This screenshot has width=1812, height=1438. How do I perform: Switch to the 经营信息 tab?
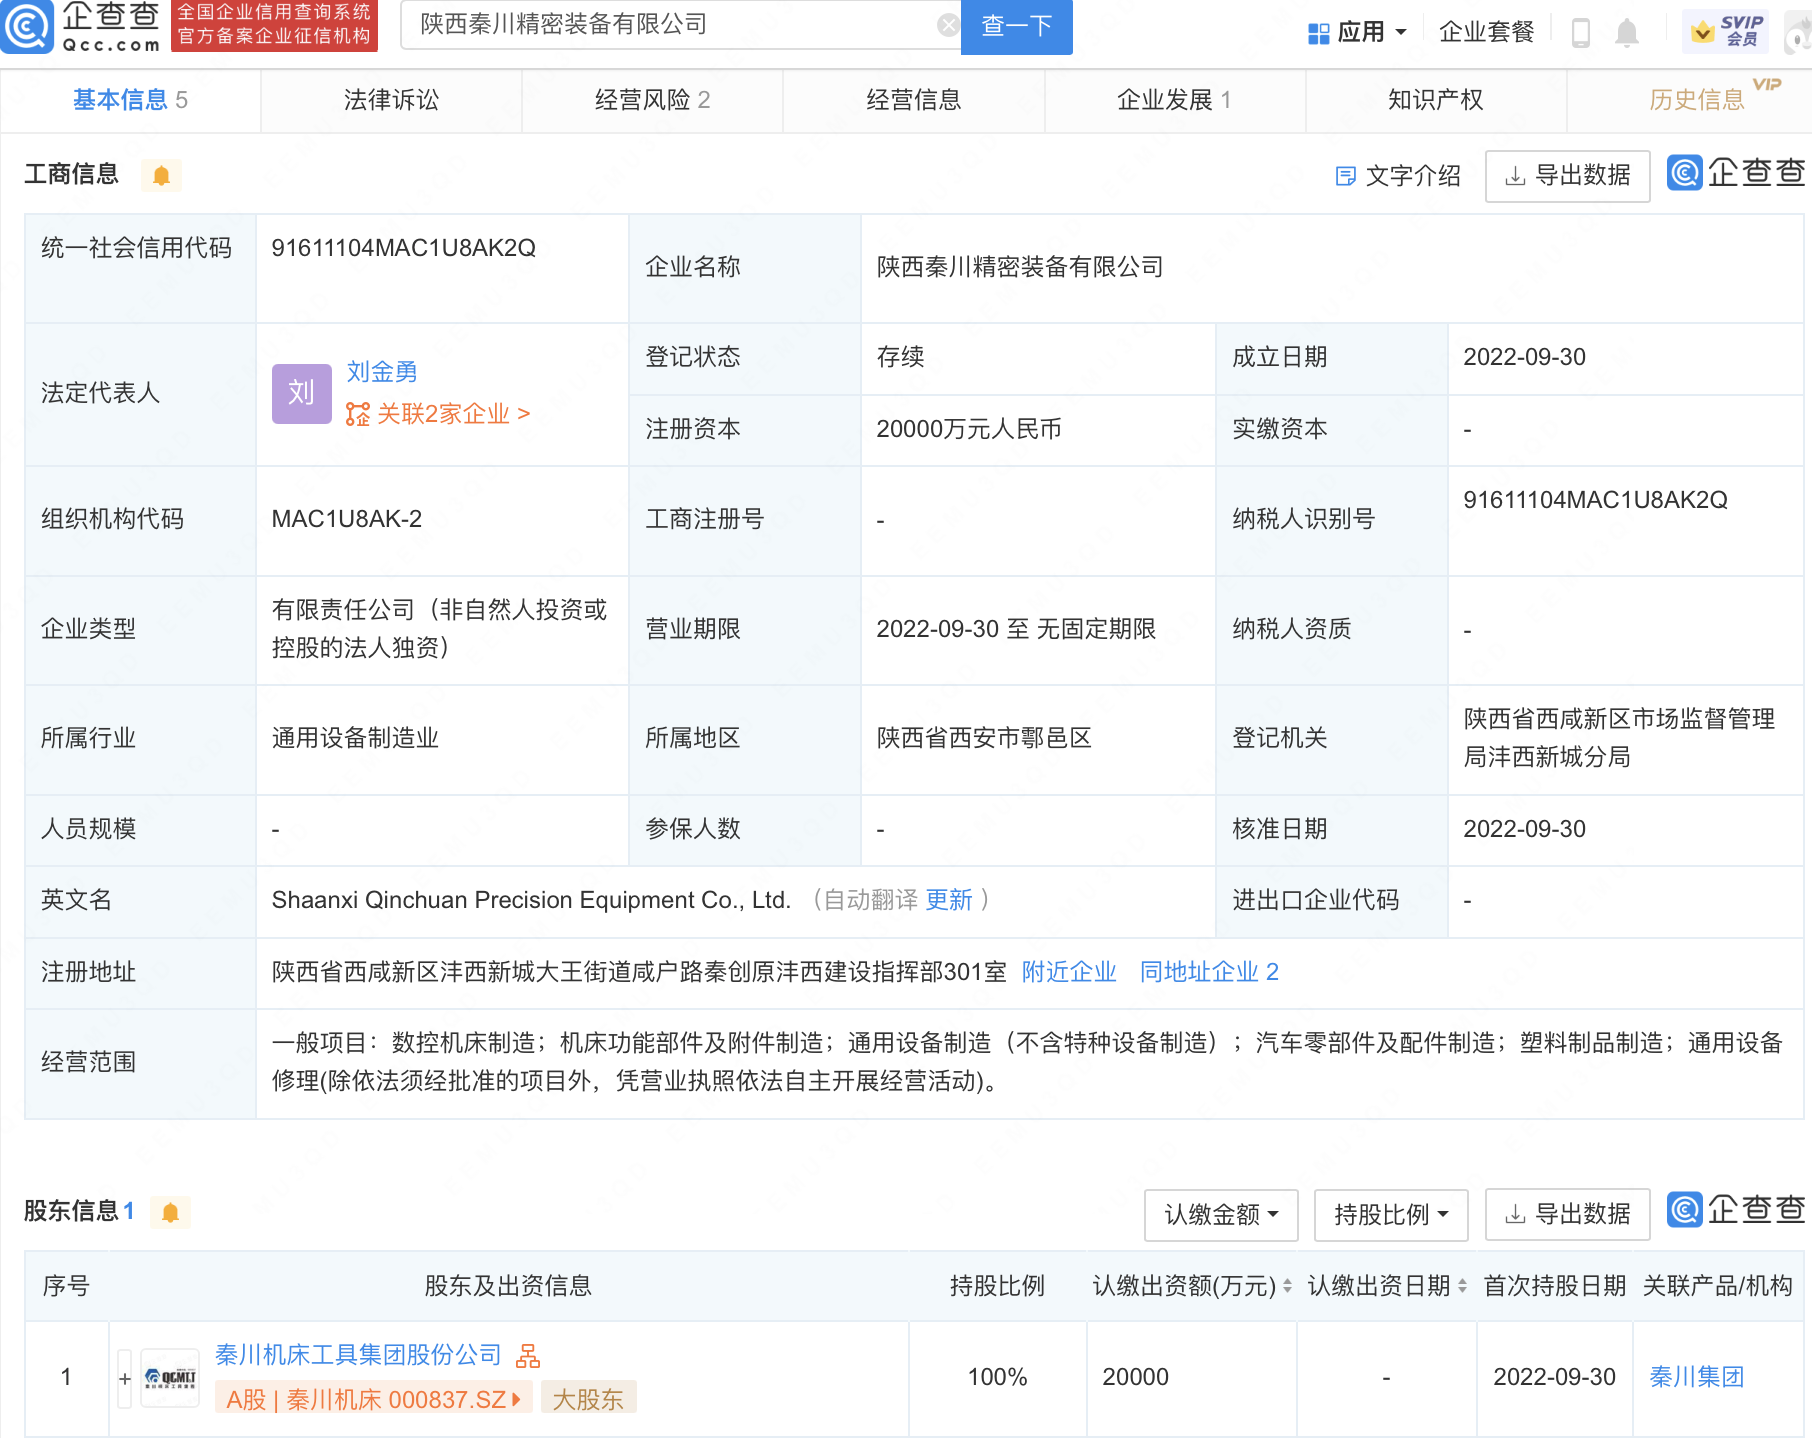point(913,100)
